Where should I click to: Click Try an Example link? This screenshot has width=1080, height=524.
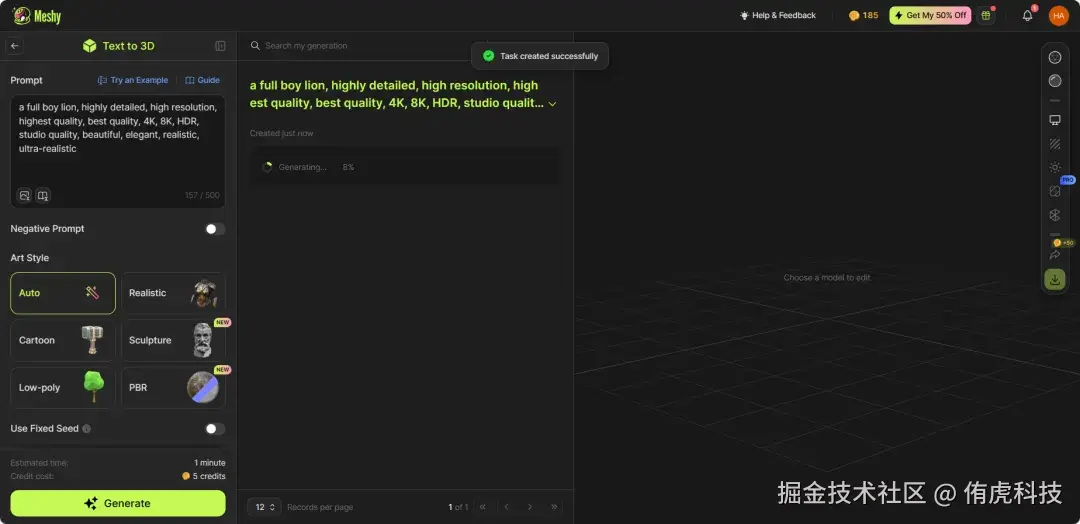(132, 81)
